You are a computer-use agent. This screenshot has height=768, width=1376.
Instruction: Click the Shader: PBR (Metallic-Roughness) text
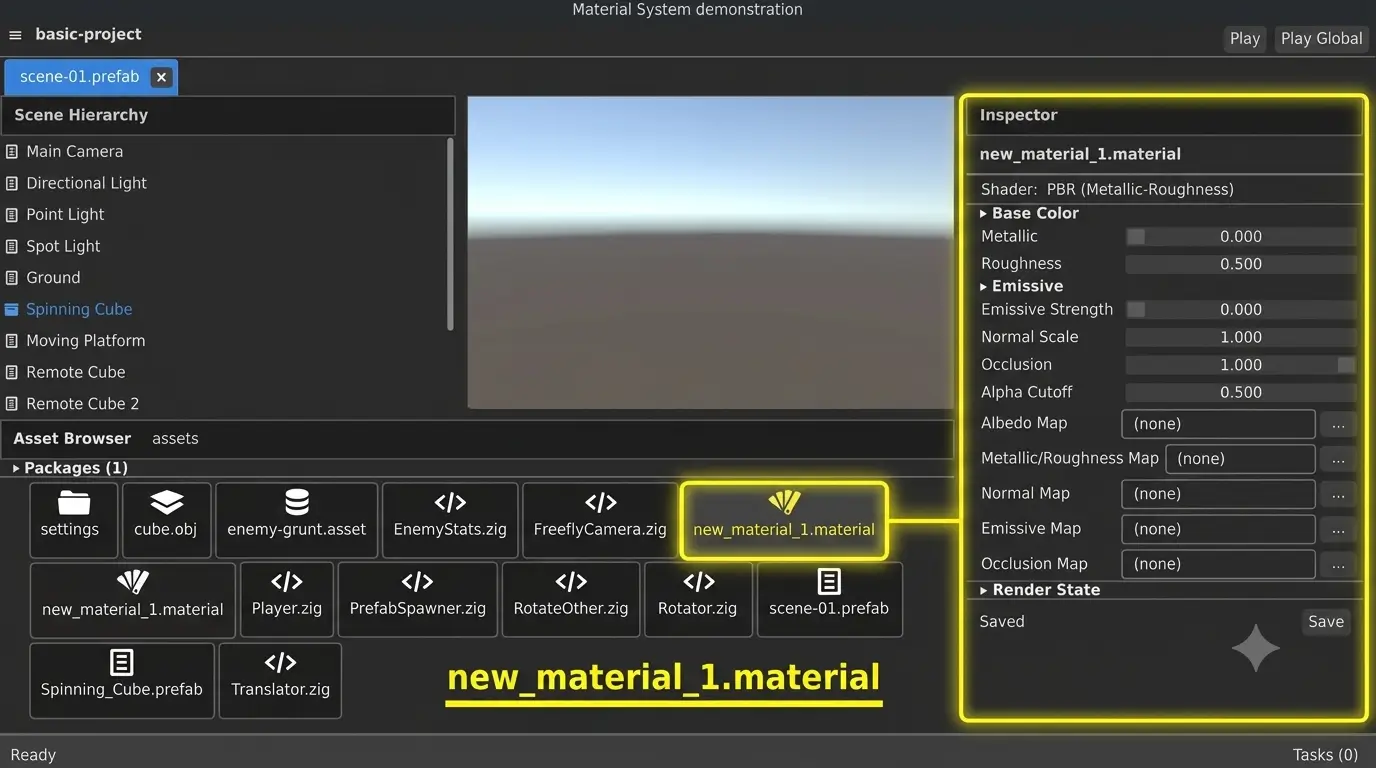(1107, 189)
